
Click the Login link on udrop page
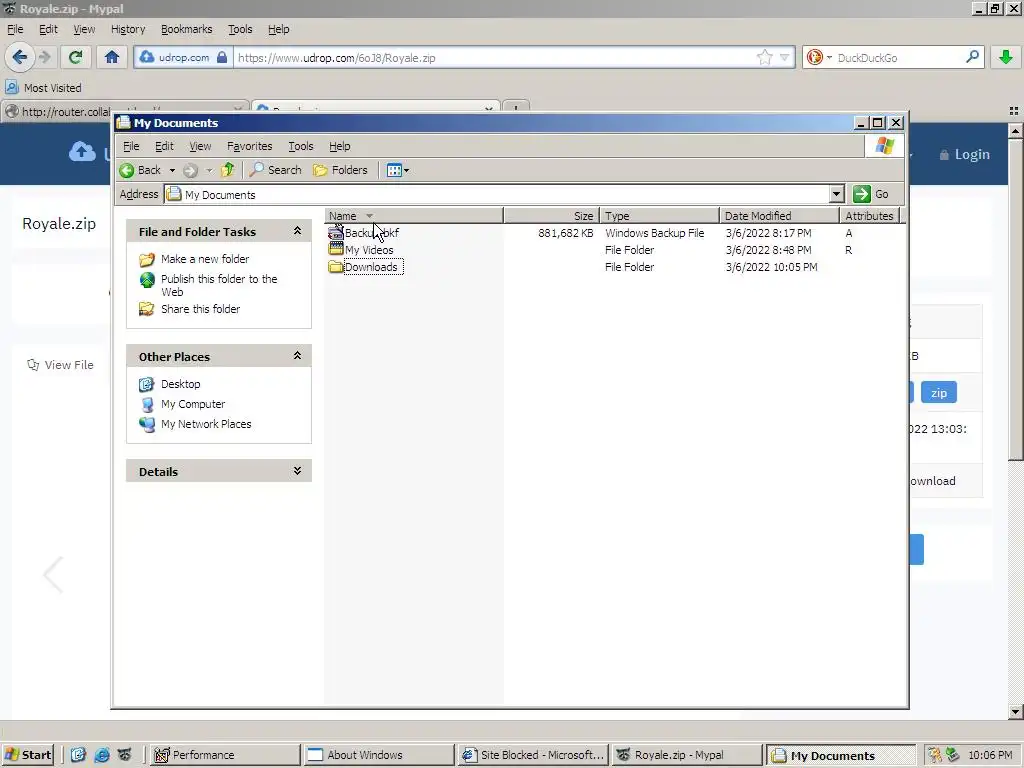(965, 155)
